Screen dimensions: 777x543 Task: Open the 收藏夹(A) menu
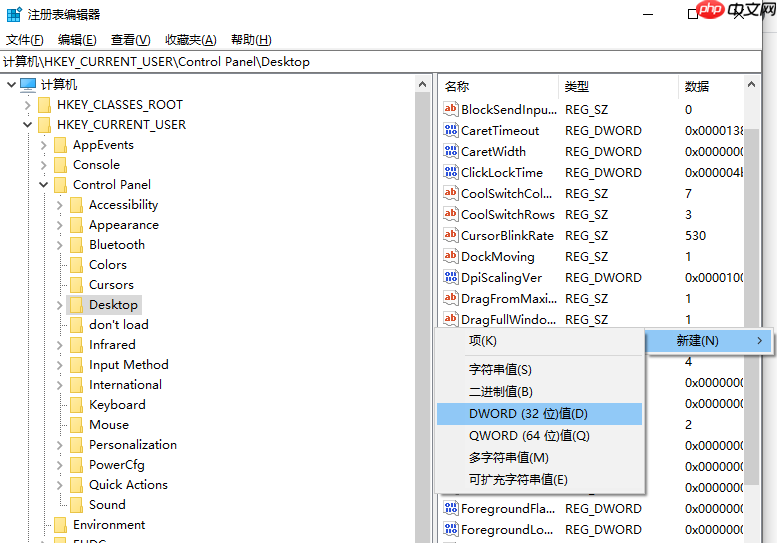(191, 40)
